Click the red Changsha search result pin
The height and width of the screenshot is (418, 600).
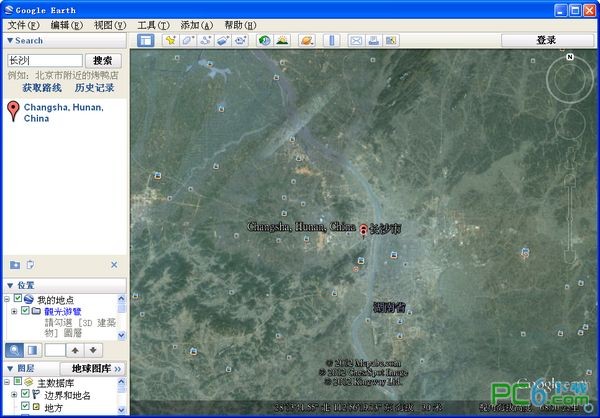pyautogui.click(x=13, y=111)
